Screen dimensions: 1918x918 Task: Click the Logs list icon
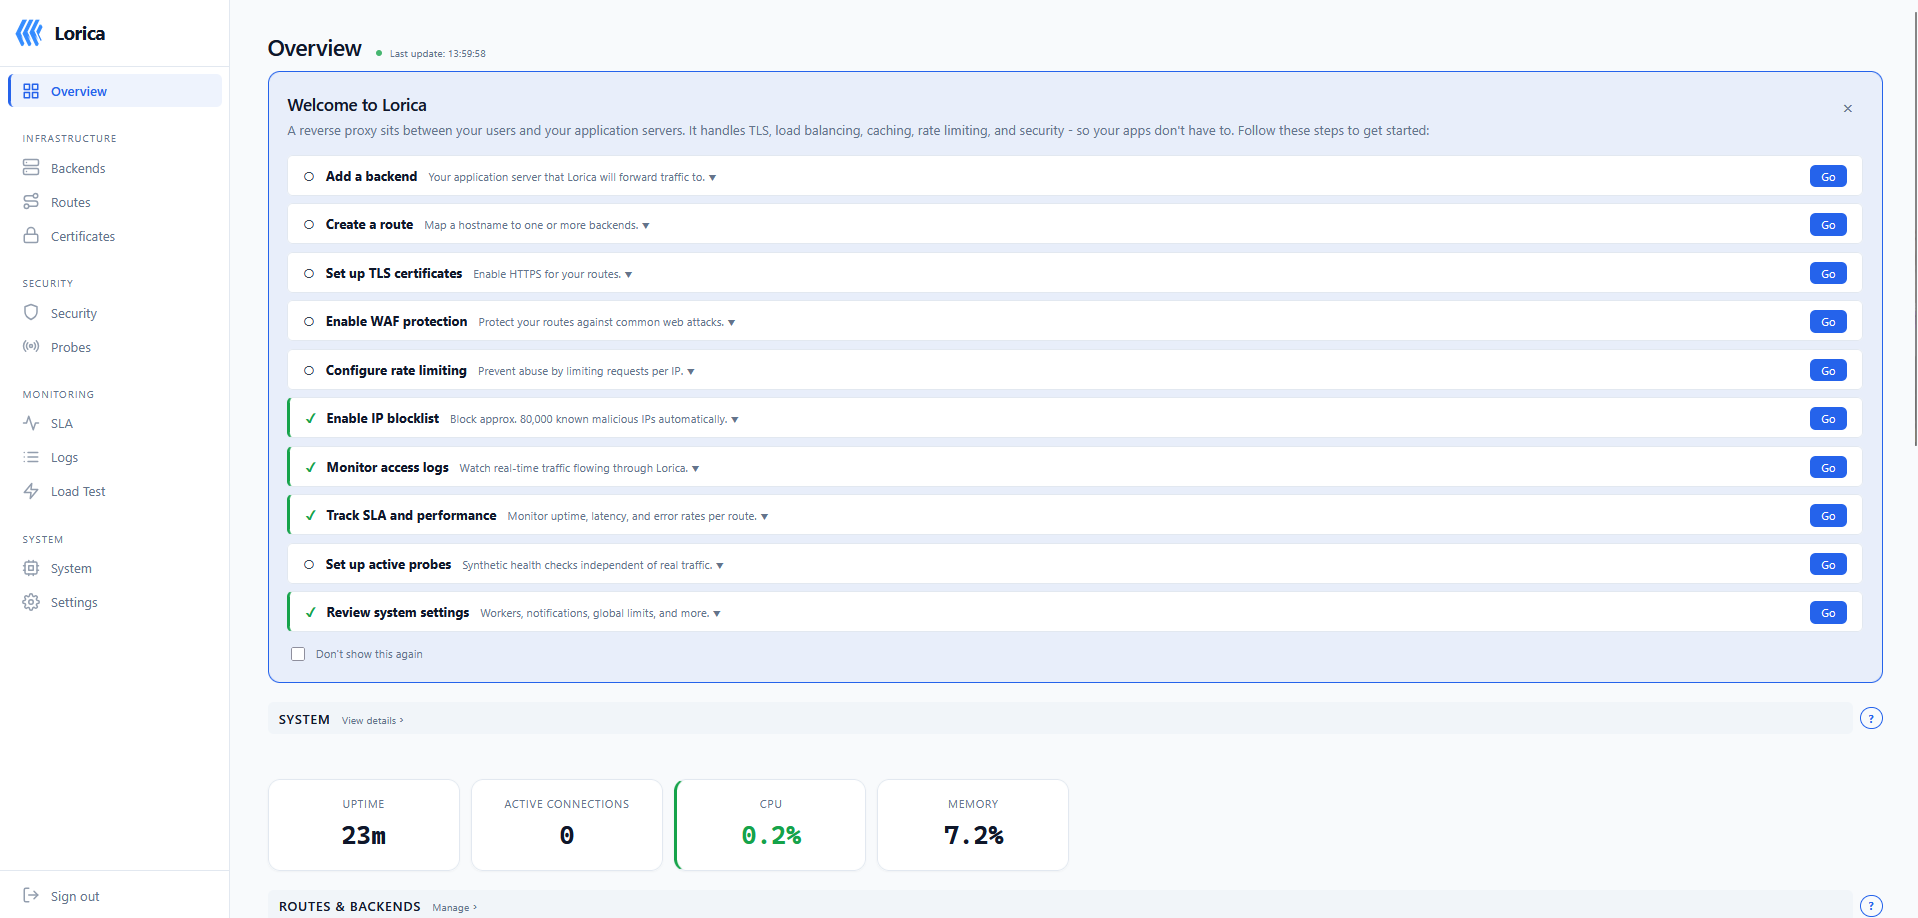click(x=31, y=457)
